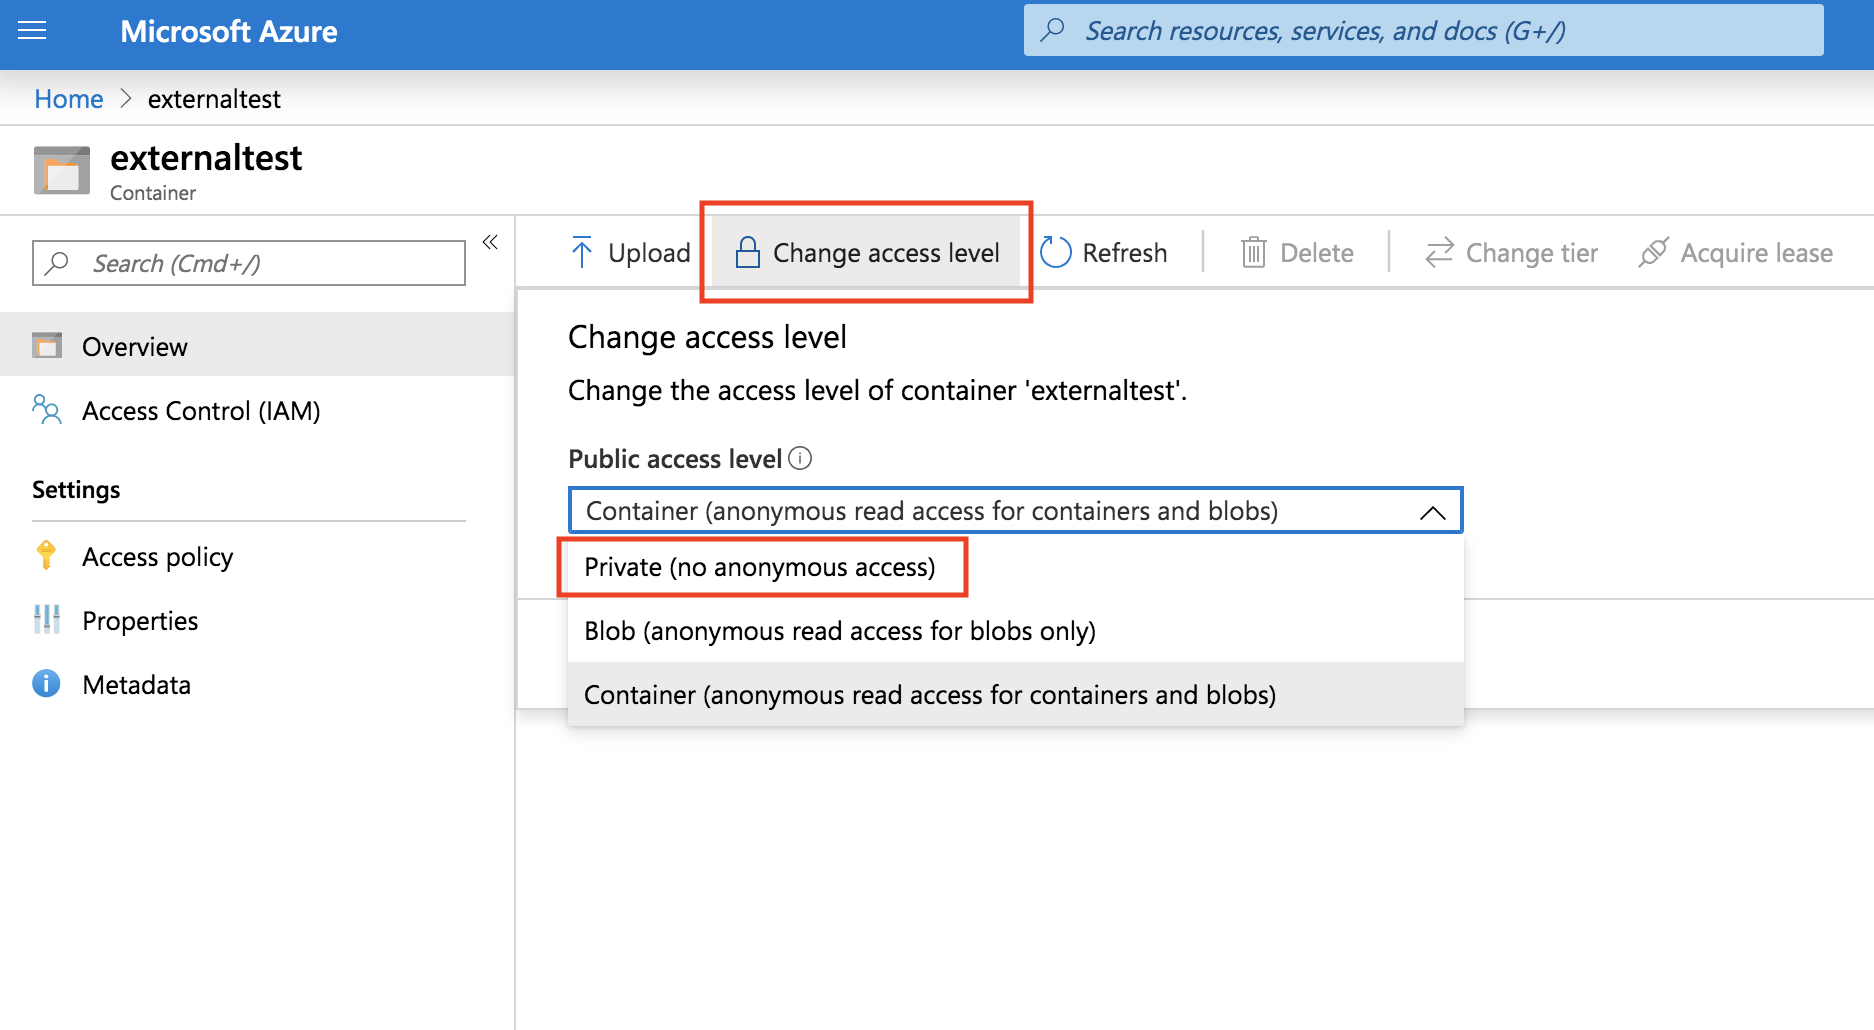Click the Upload arrow icon
The width and height of the screenshot is (1874, 1030).
pos(582,252)
